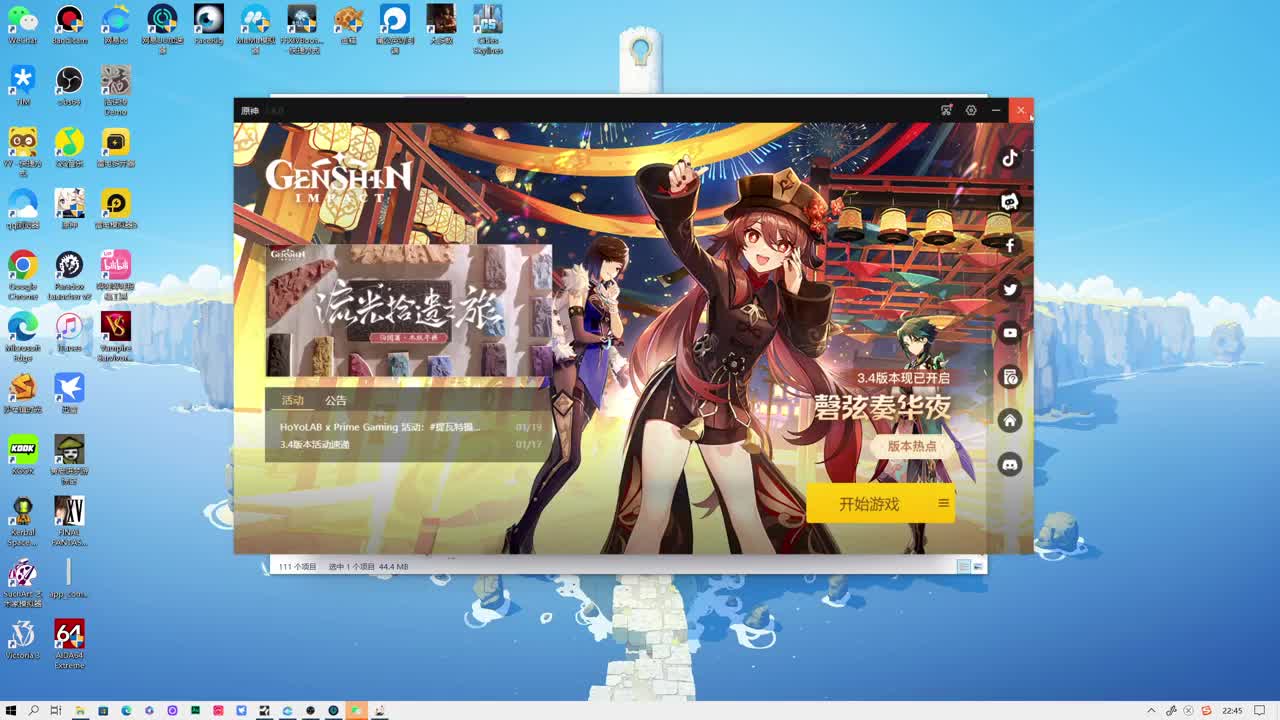Click the screenshot icon in launcher title bar

(946, 110)
